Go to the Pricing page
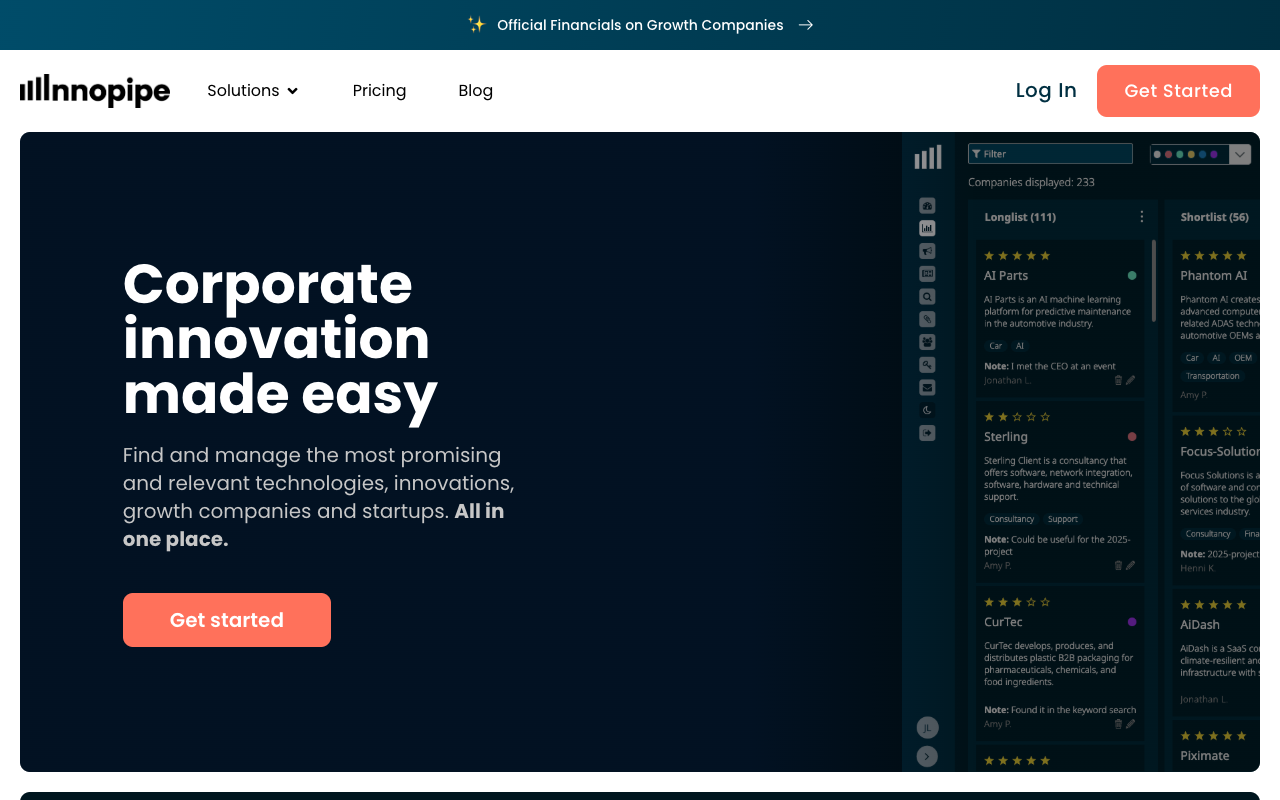This screenshot has height=800, width=1280. tap(379, 90)
